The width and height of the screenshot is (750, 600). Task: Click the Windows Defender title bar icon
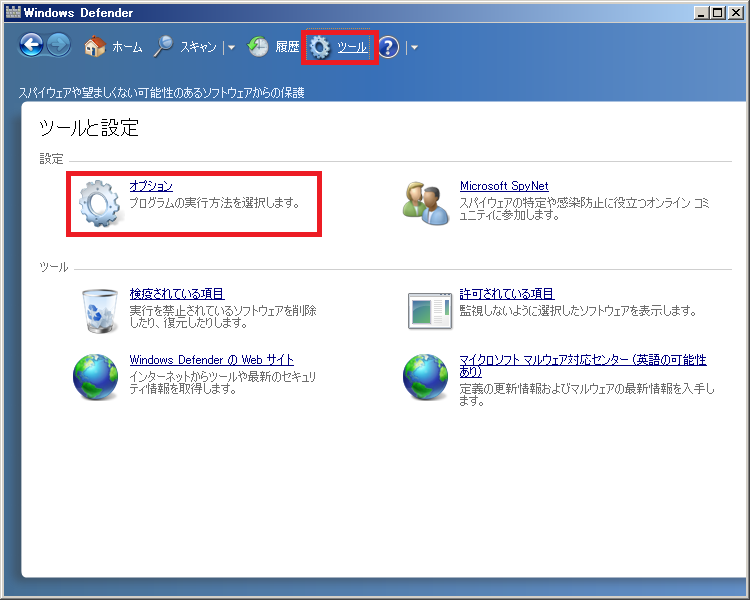tap(13, 12)
